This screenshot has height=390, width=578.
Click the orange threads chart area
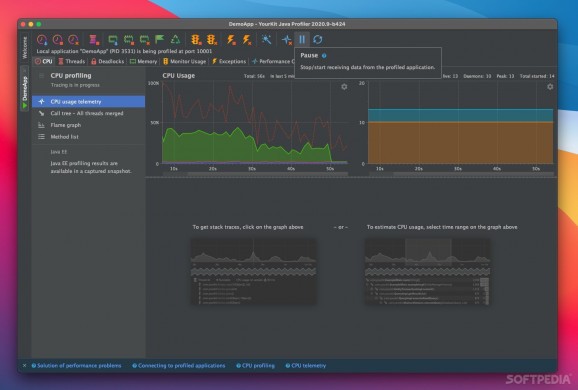click(460, 143)
